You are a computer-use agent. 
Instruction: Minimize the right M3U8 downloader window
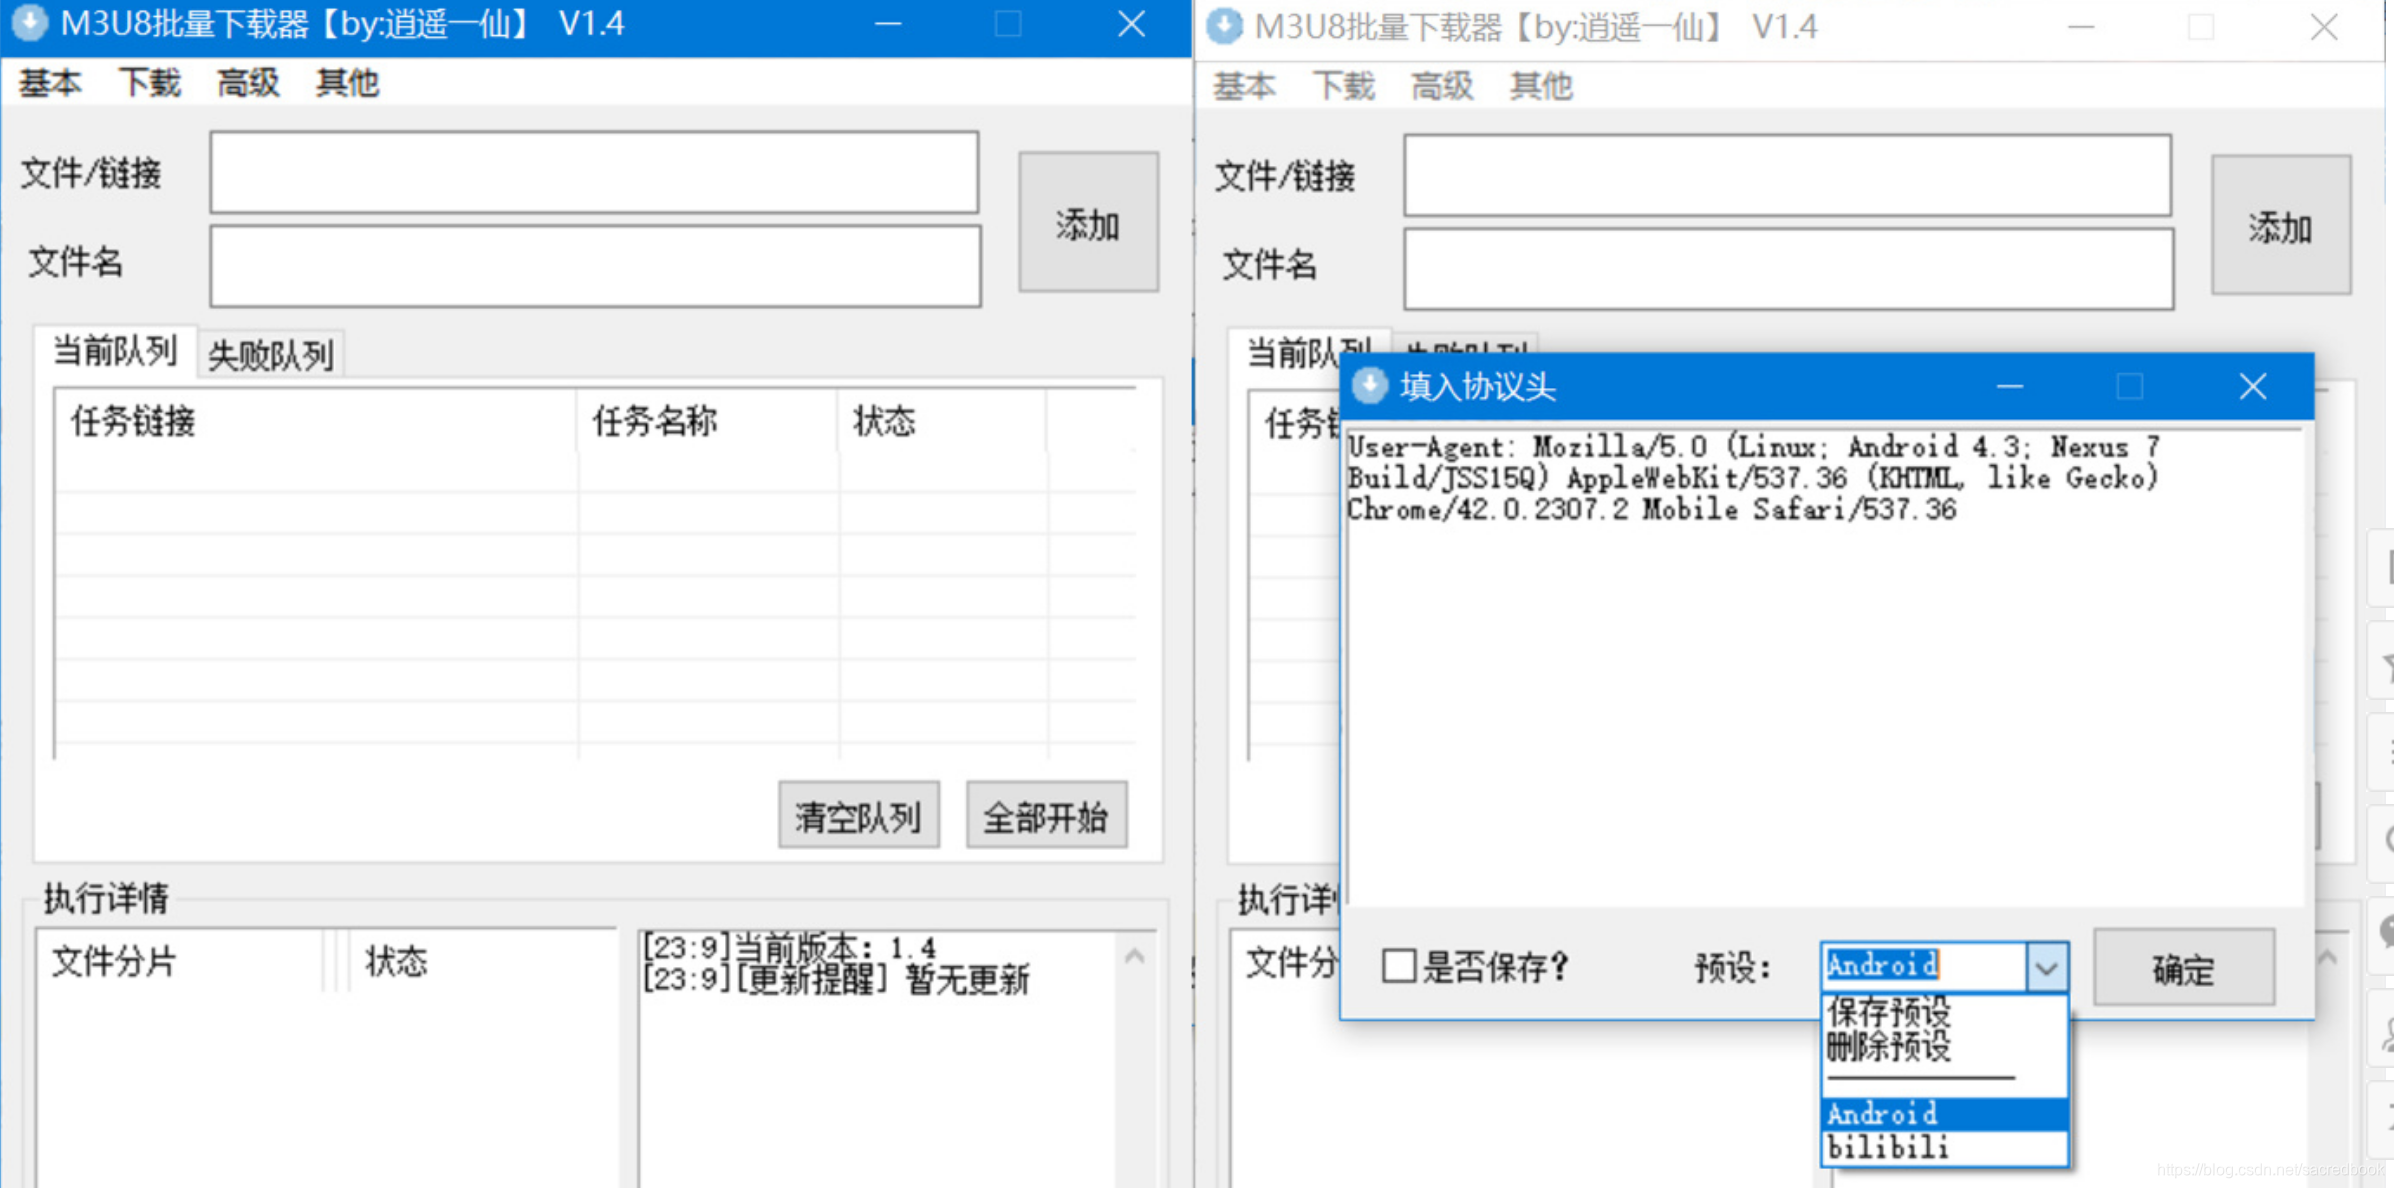coord(2081,27)
